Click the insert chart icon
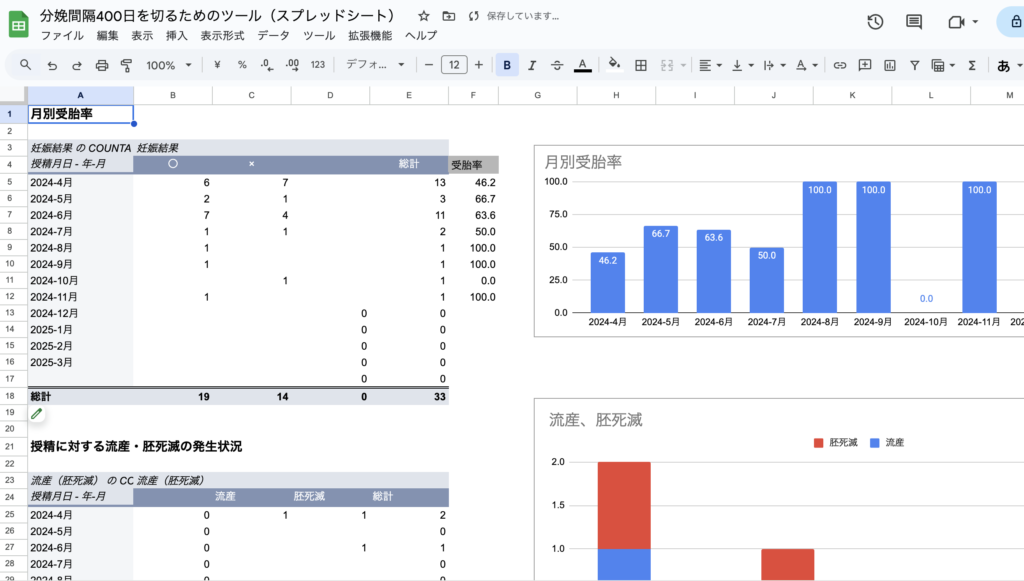 [x=889, y=65]
